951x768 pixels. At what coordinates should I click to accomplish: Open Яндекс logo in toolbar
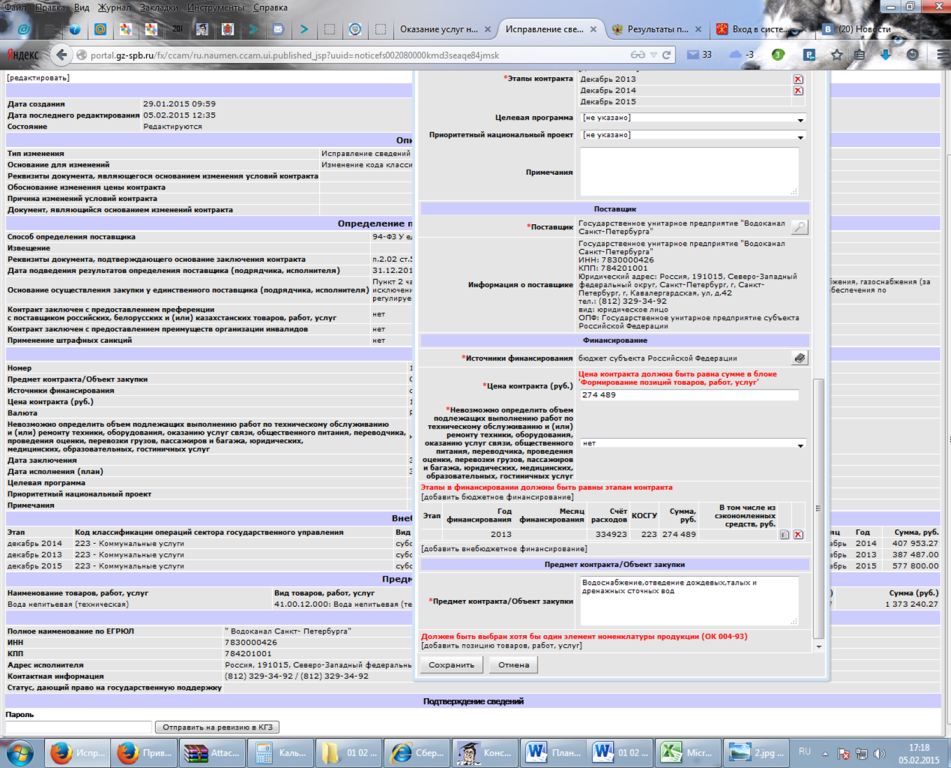pos(23,55)
